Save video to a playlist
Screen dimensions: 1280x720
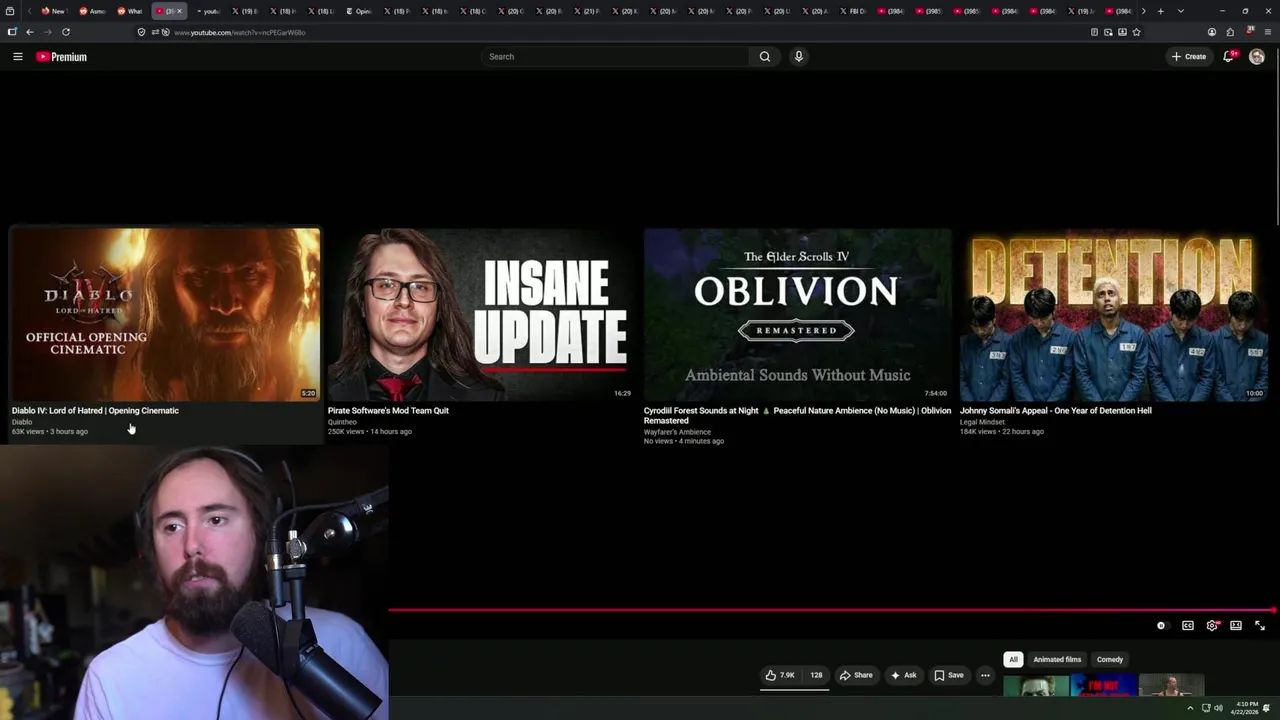pyautogui.click(x=949, y=675)
